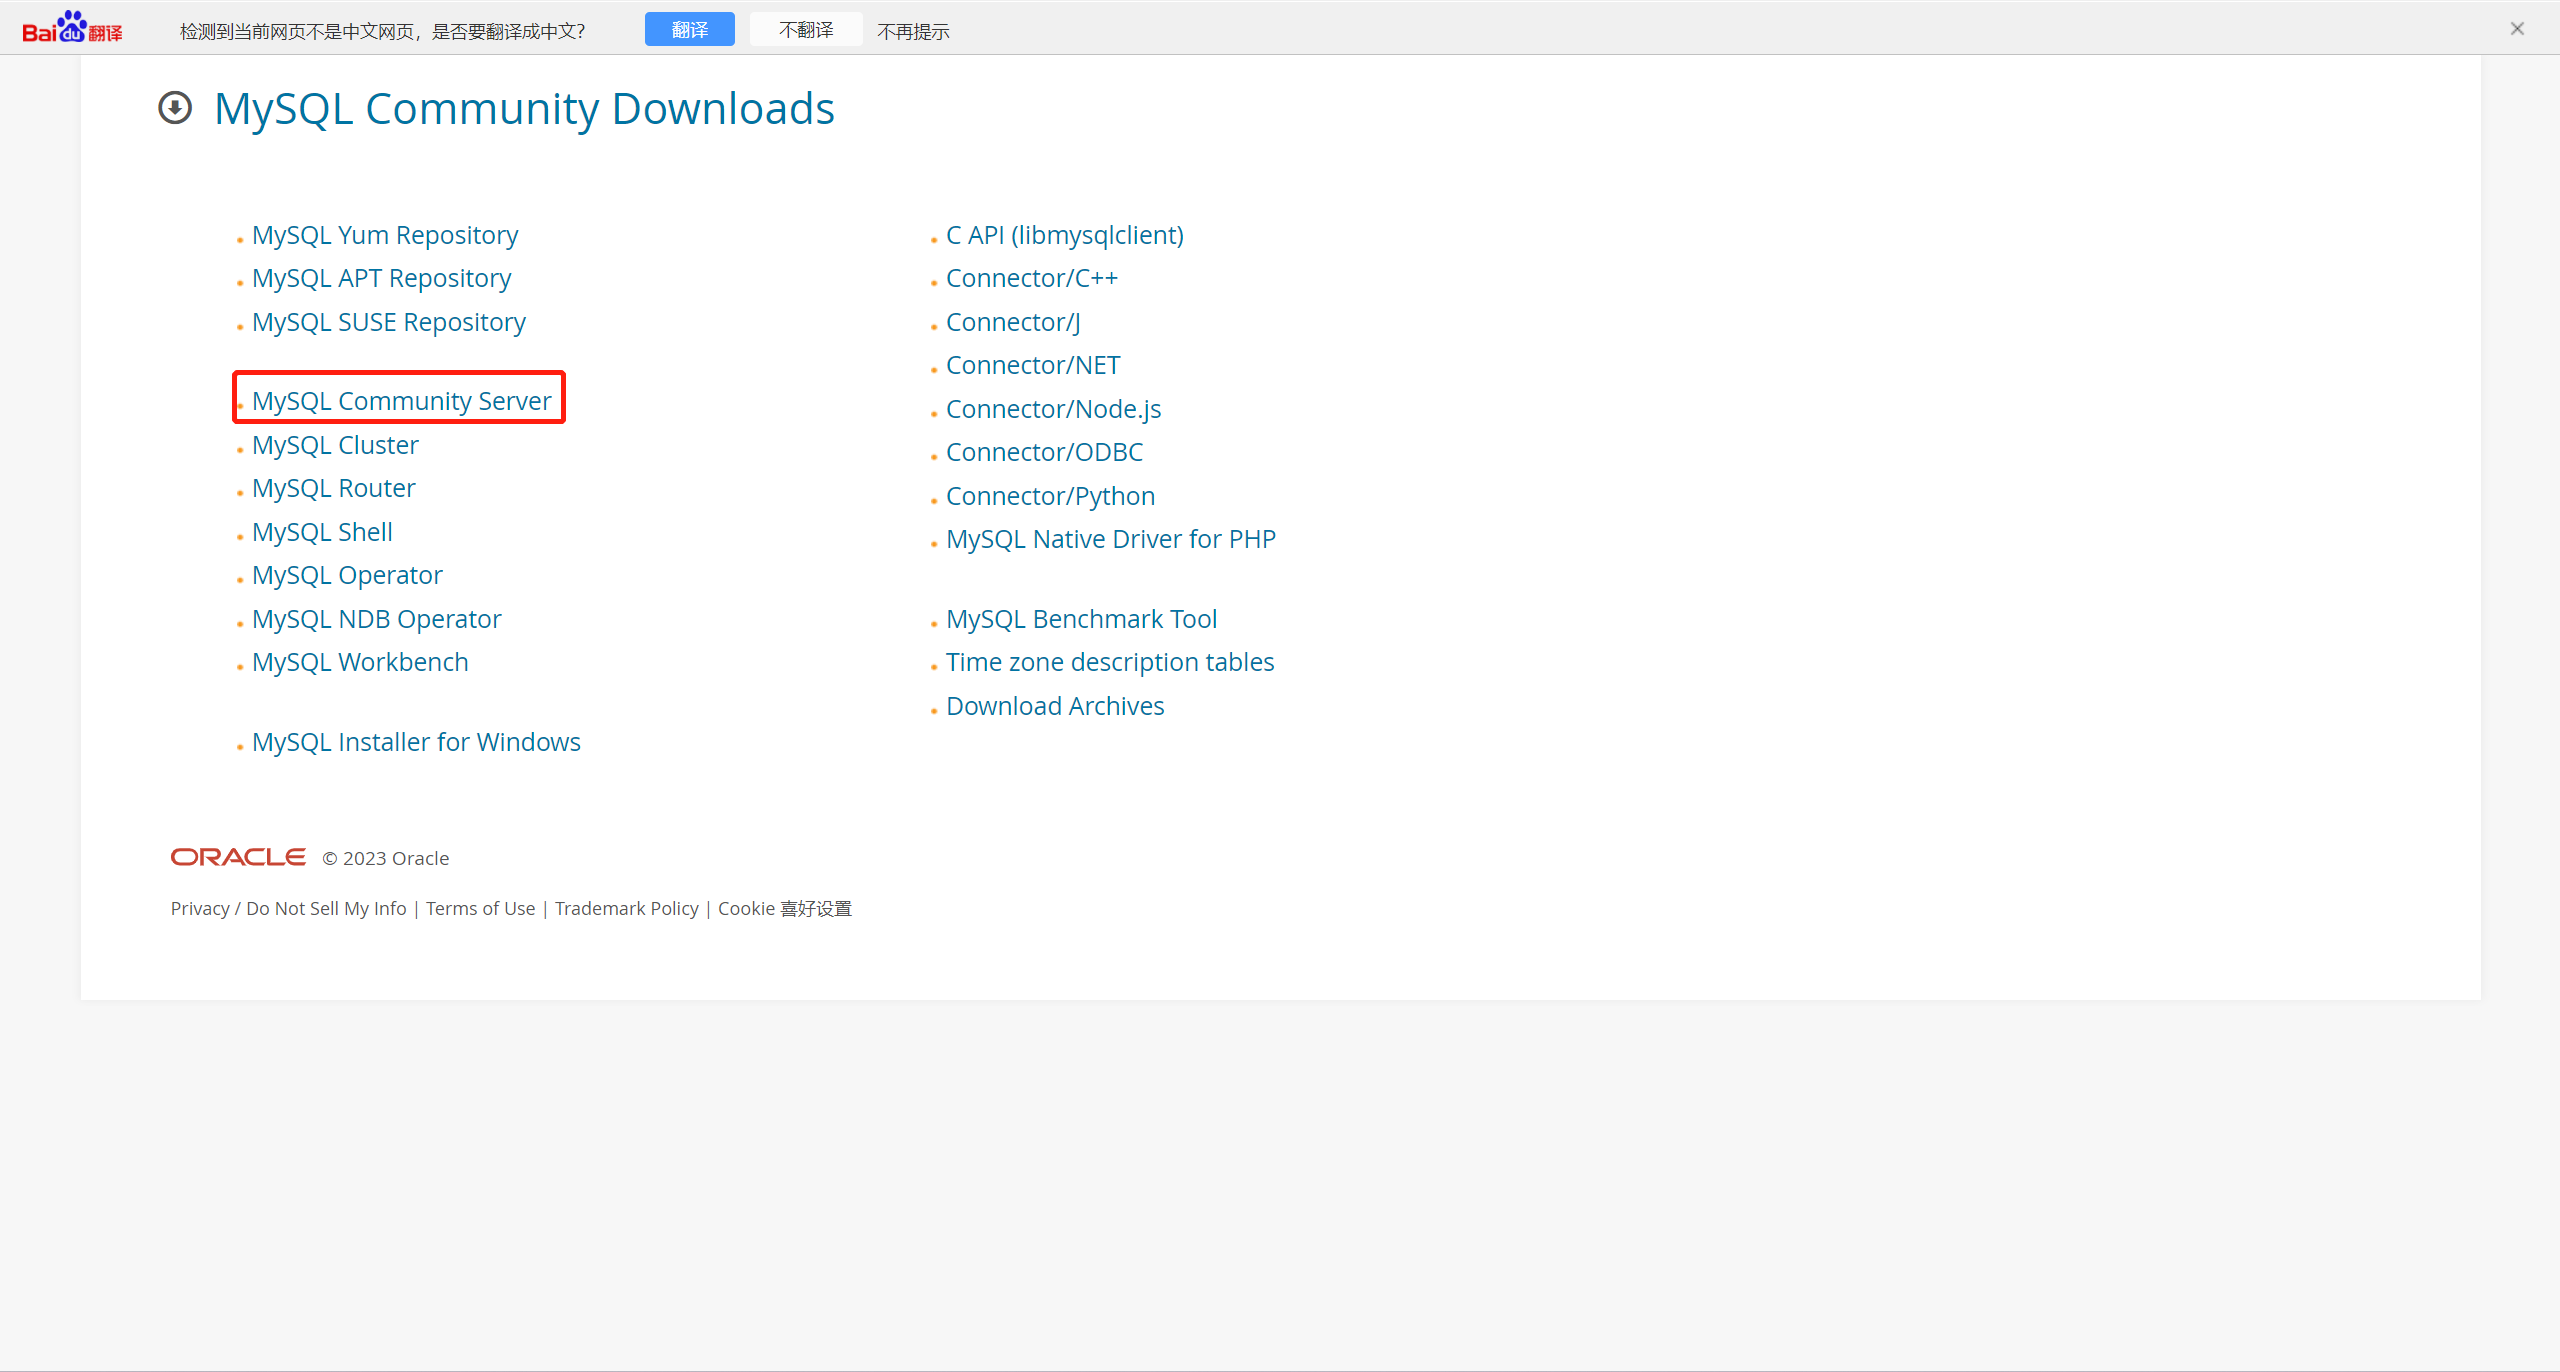Select MySQL Operator link
Viewport: 2560px width, 1372px height.
pos(347,575)
